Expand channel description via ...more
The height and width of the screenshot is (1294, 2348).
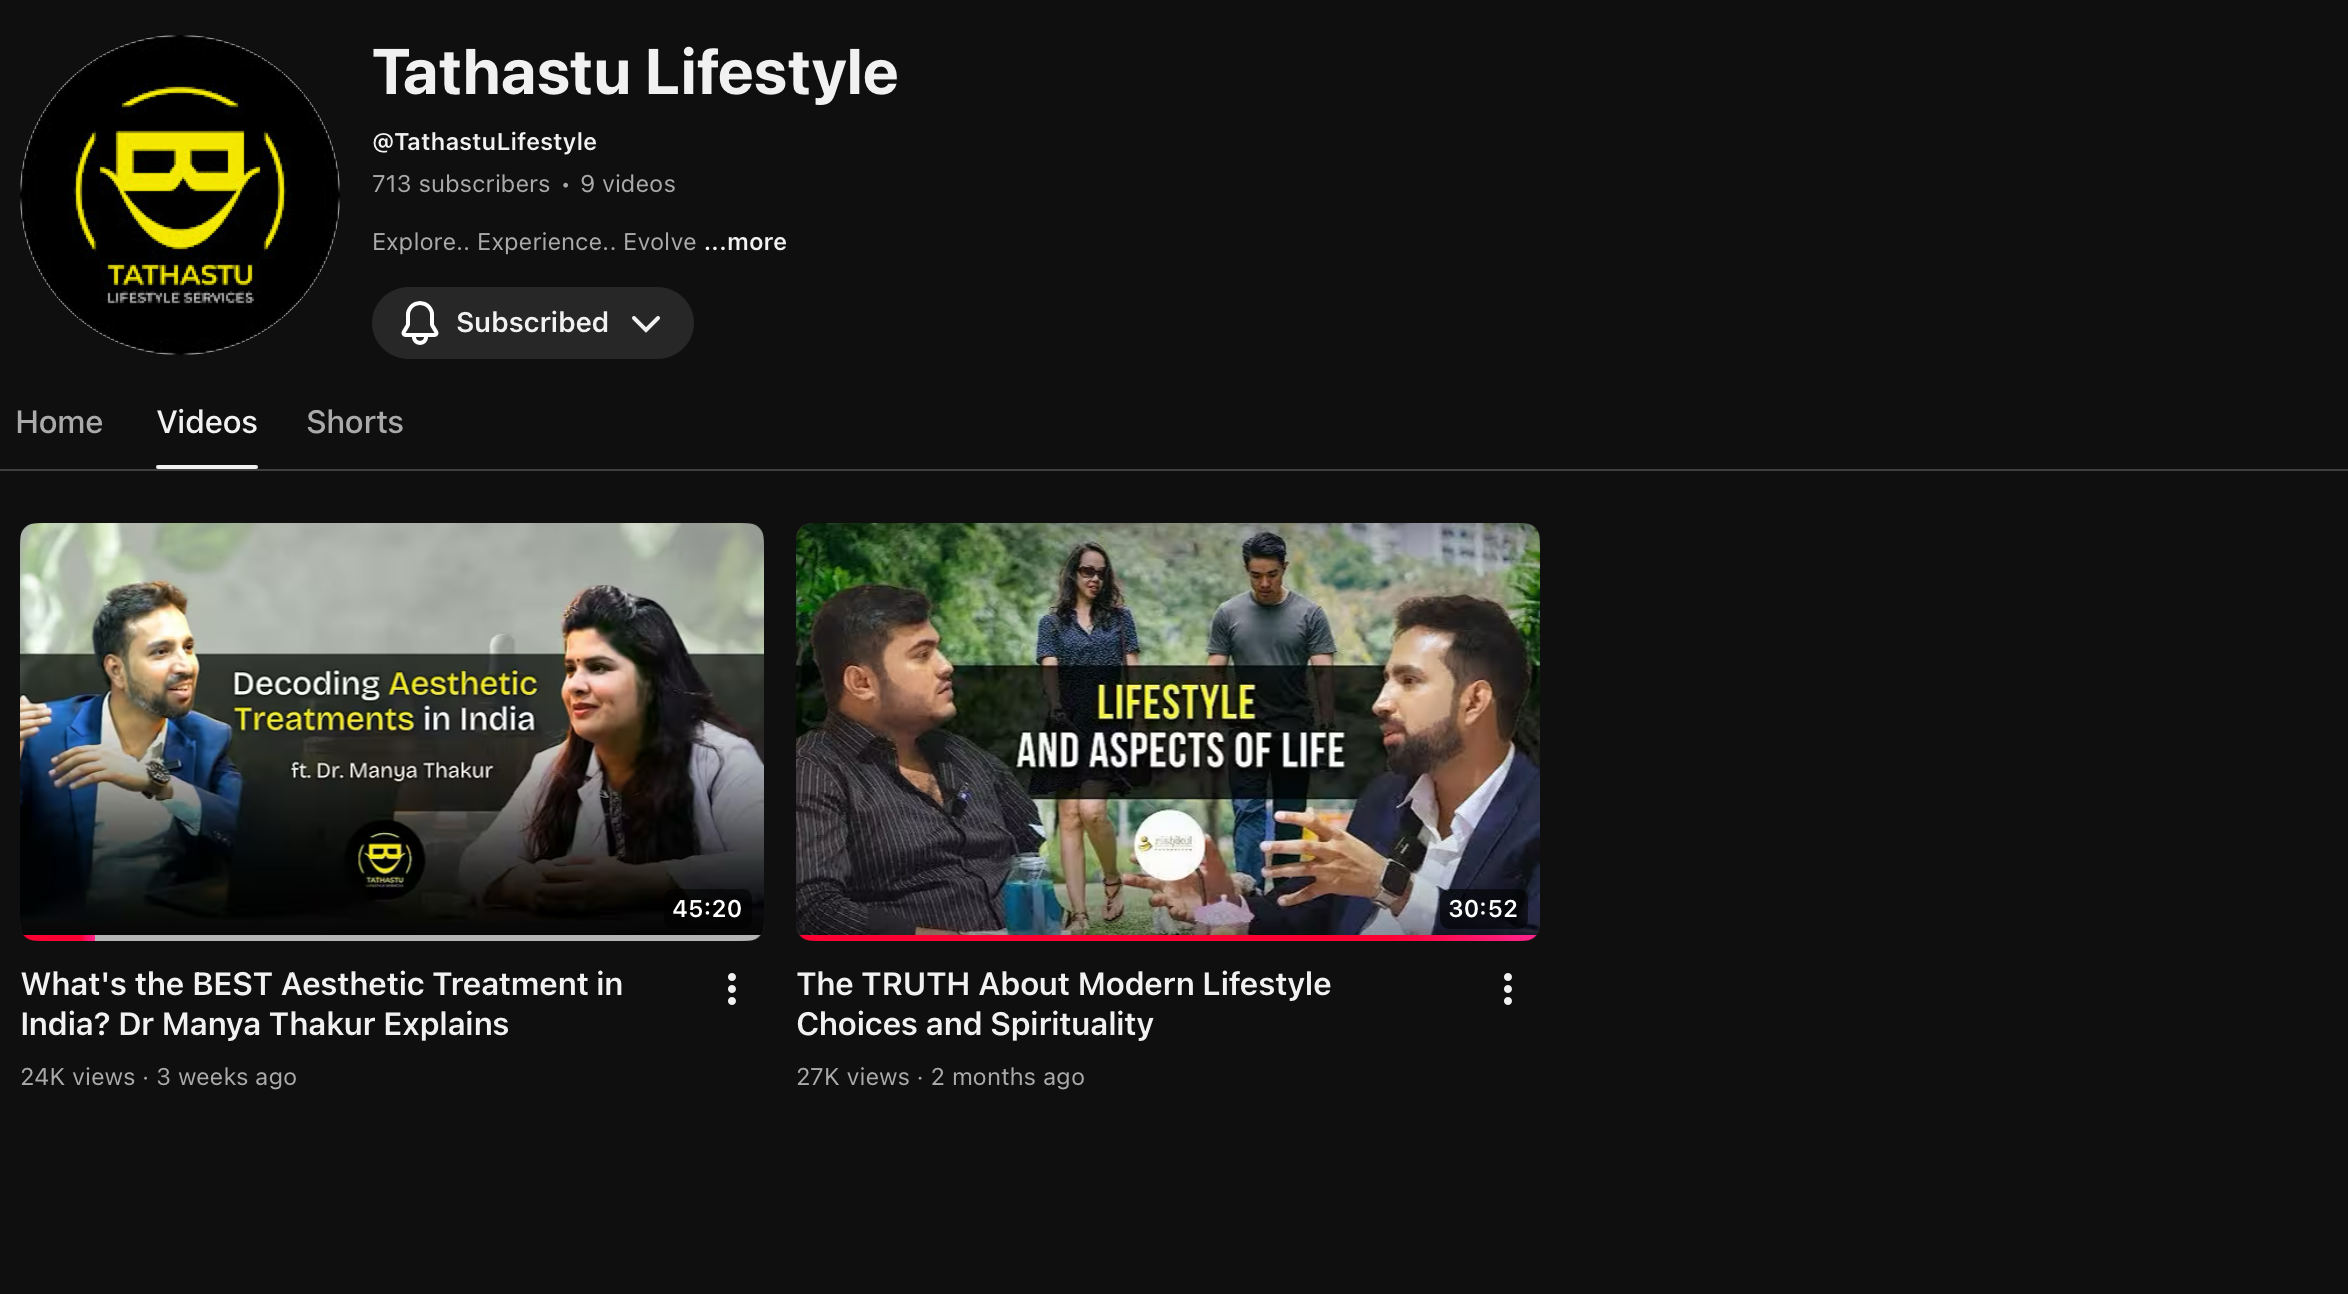(745, 242)
